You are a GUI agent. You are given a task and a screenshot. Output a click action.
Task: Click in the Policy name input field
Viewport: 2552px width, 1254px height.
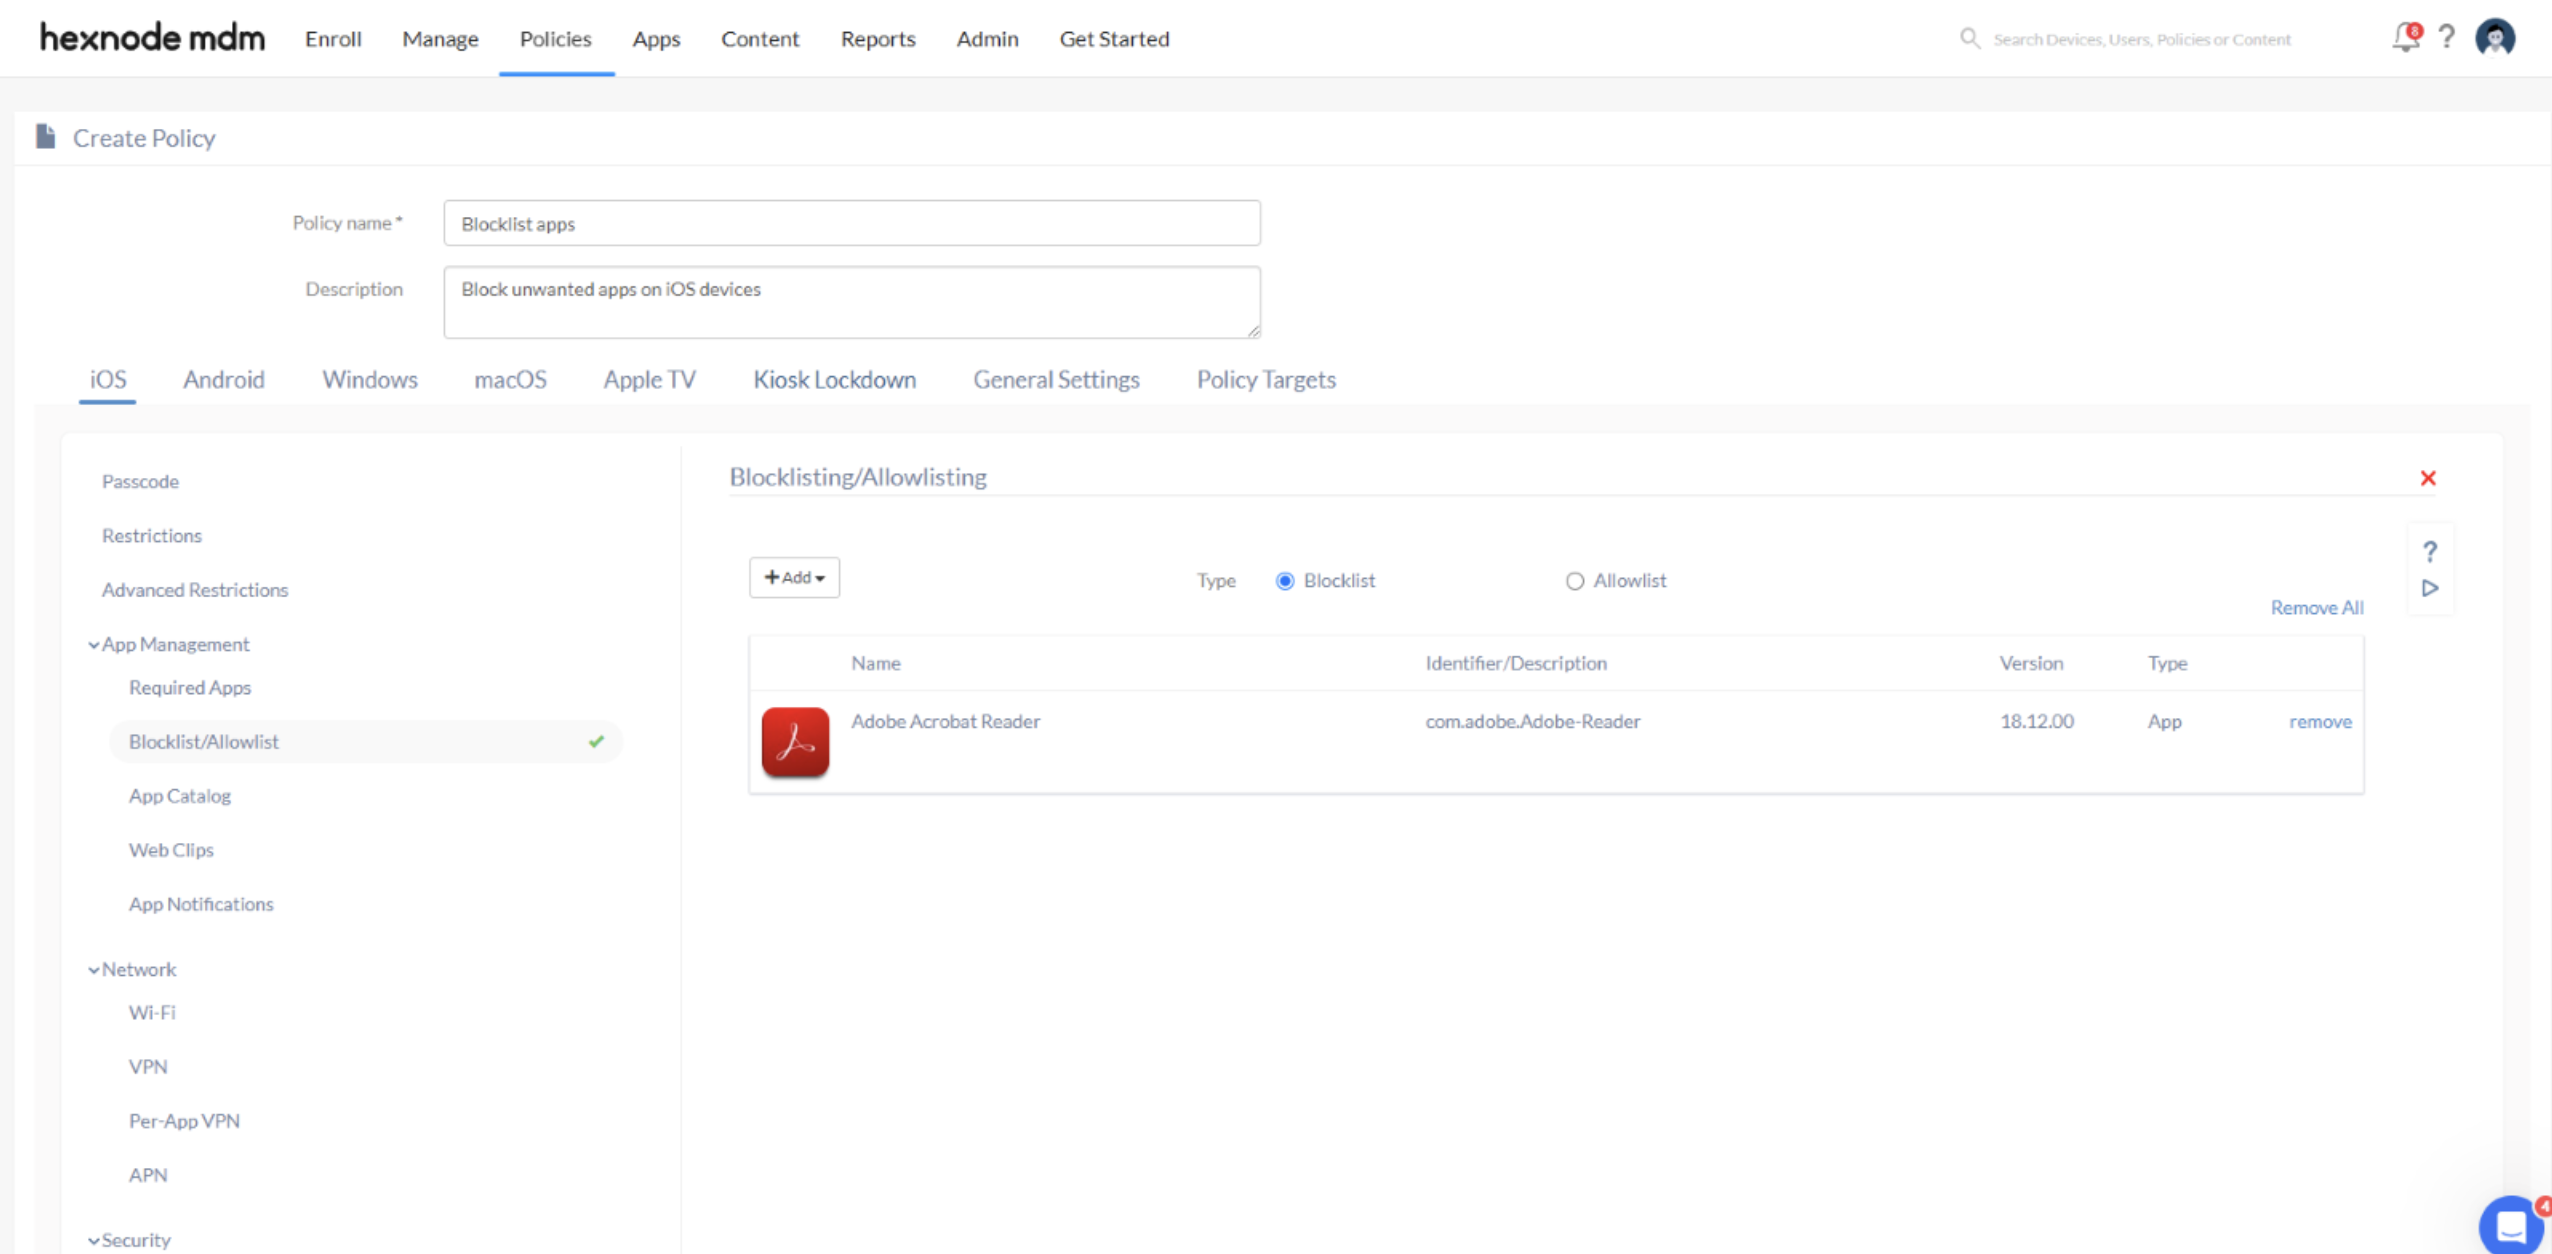851,223
